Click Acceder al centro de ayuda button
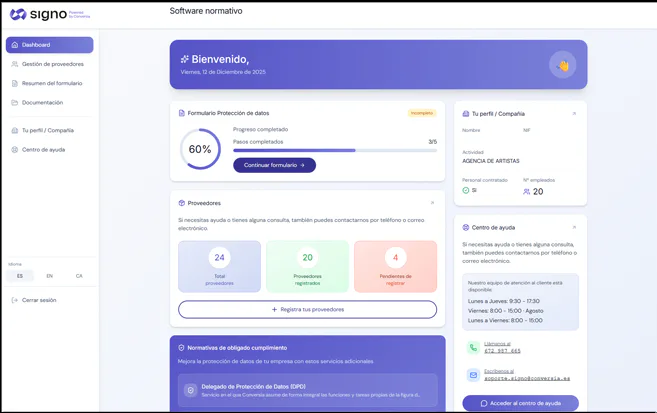The image size is (657, 413). coord(520,403)
